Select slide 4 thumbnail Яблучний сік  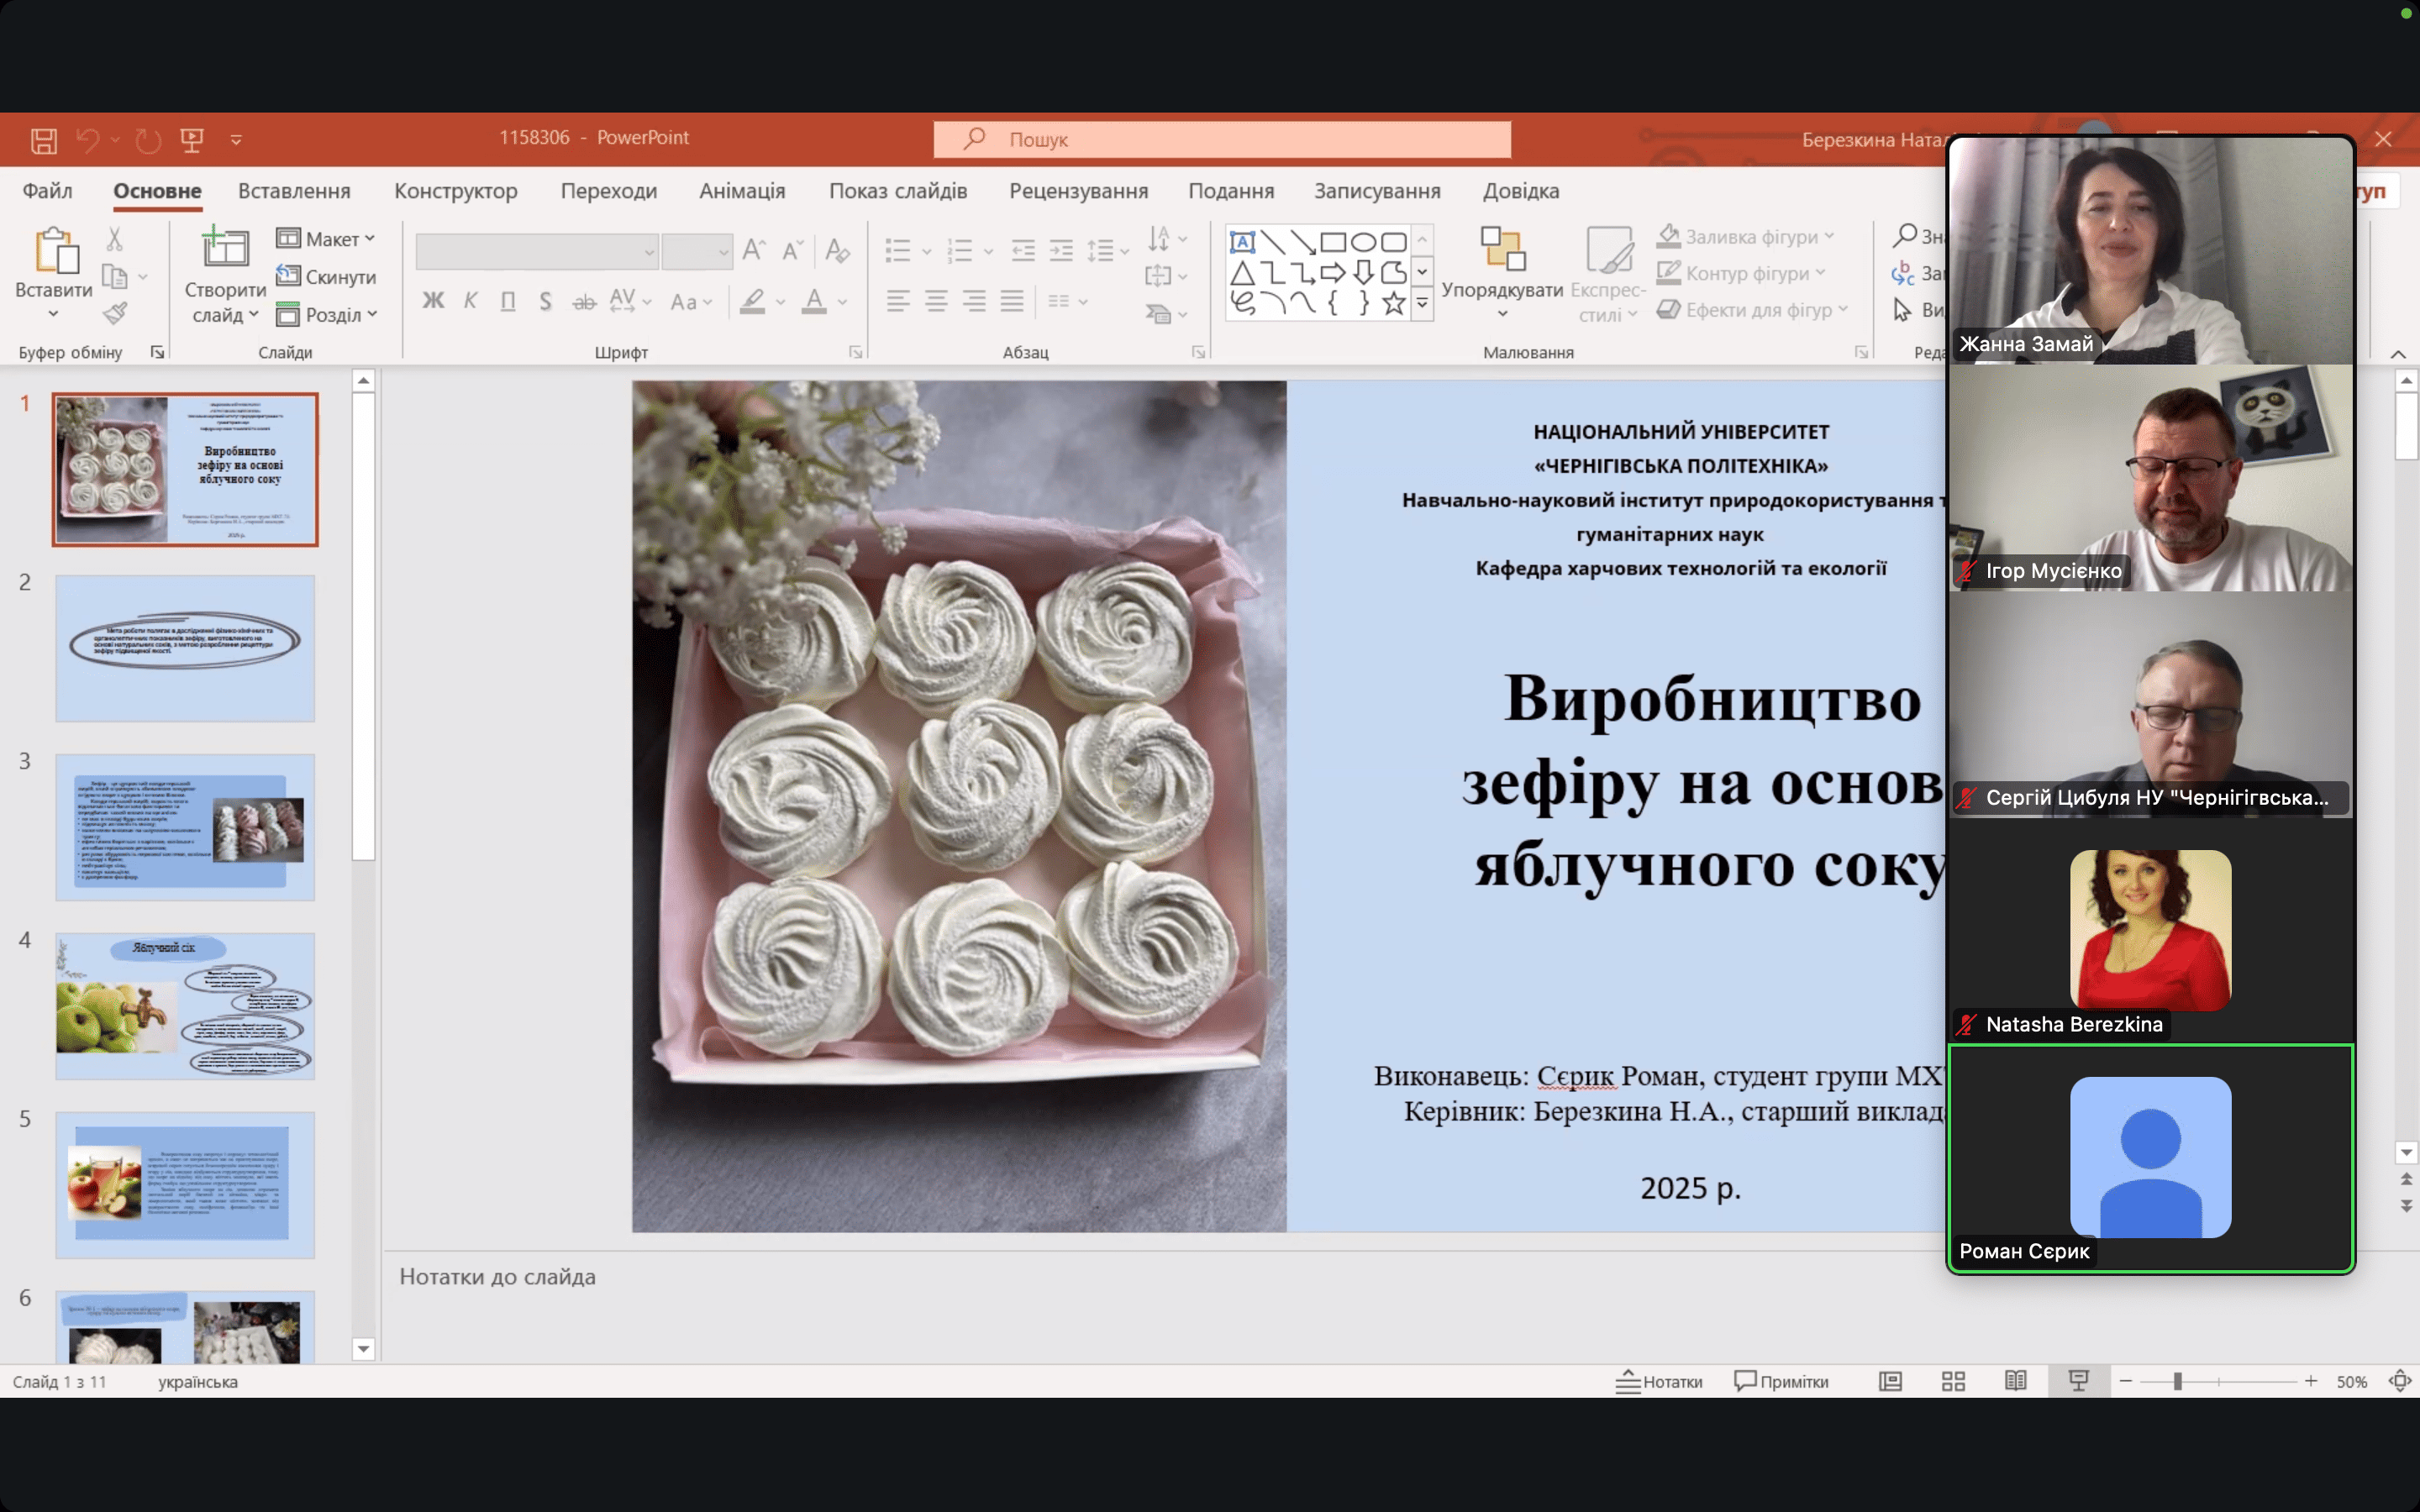pos(185,1005)
